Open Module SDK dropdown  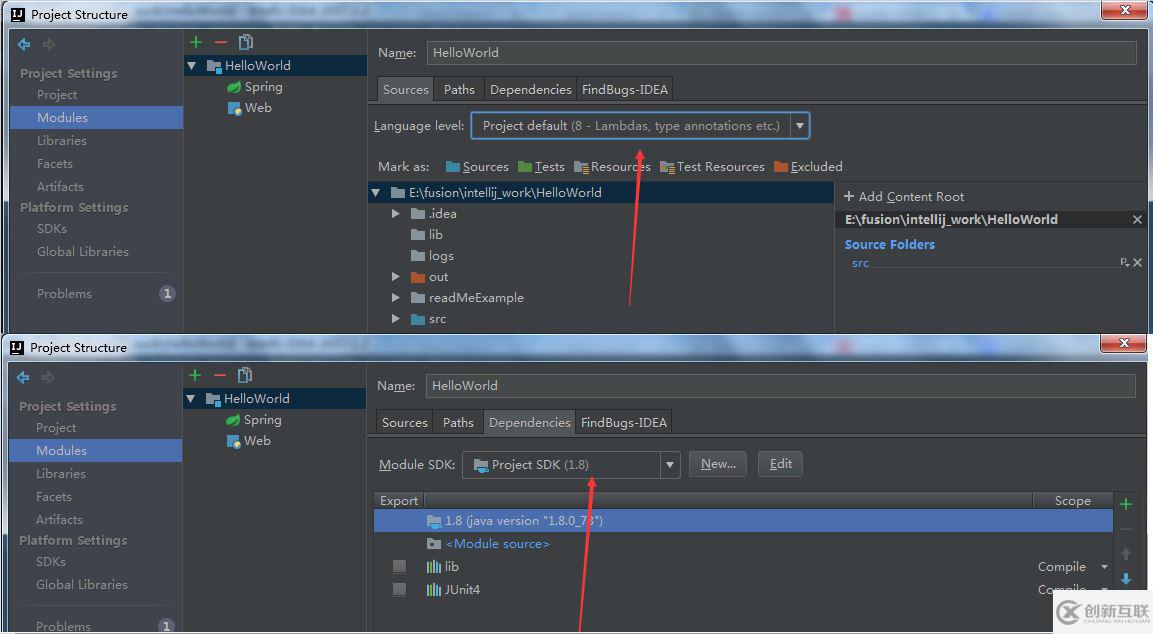click(x=670, y=465)
